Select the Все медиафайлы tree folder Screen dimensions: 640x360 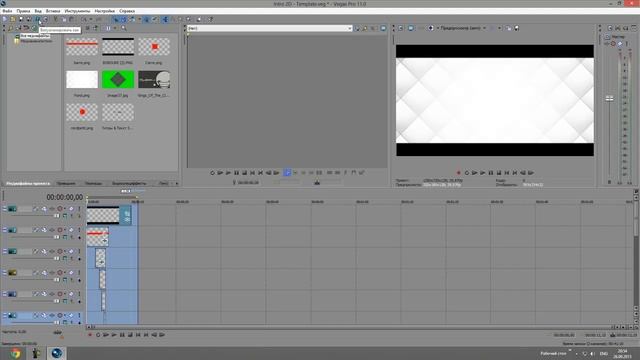pos(35,36)
